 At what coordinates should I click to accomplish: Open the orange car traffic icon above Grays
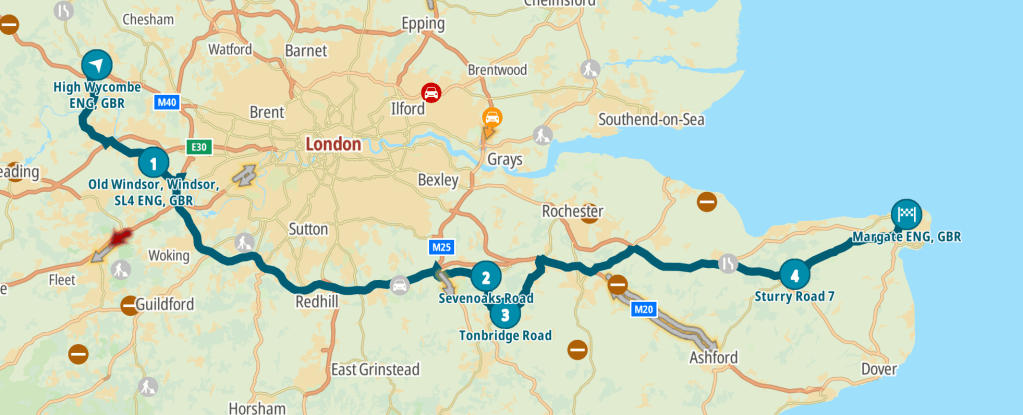[x=493, y=117]
